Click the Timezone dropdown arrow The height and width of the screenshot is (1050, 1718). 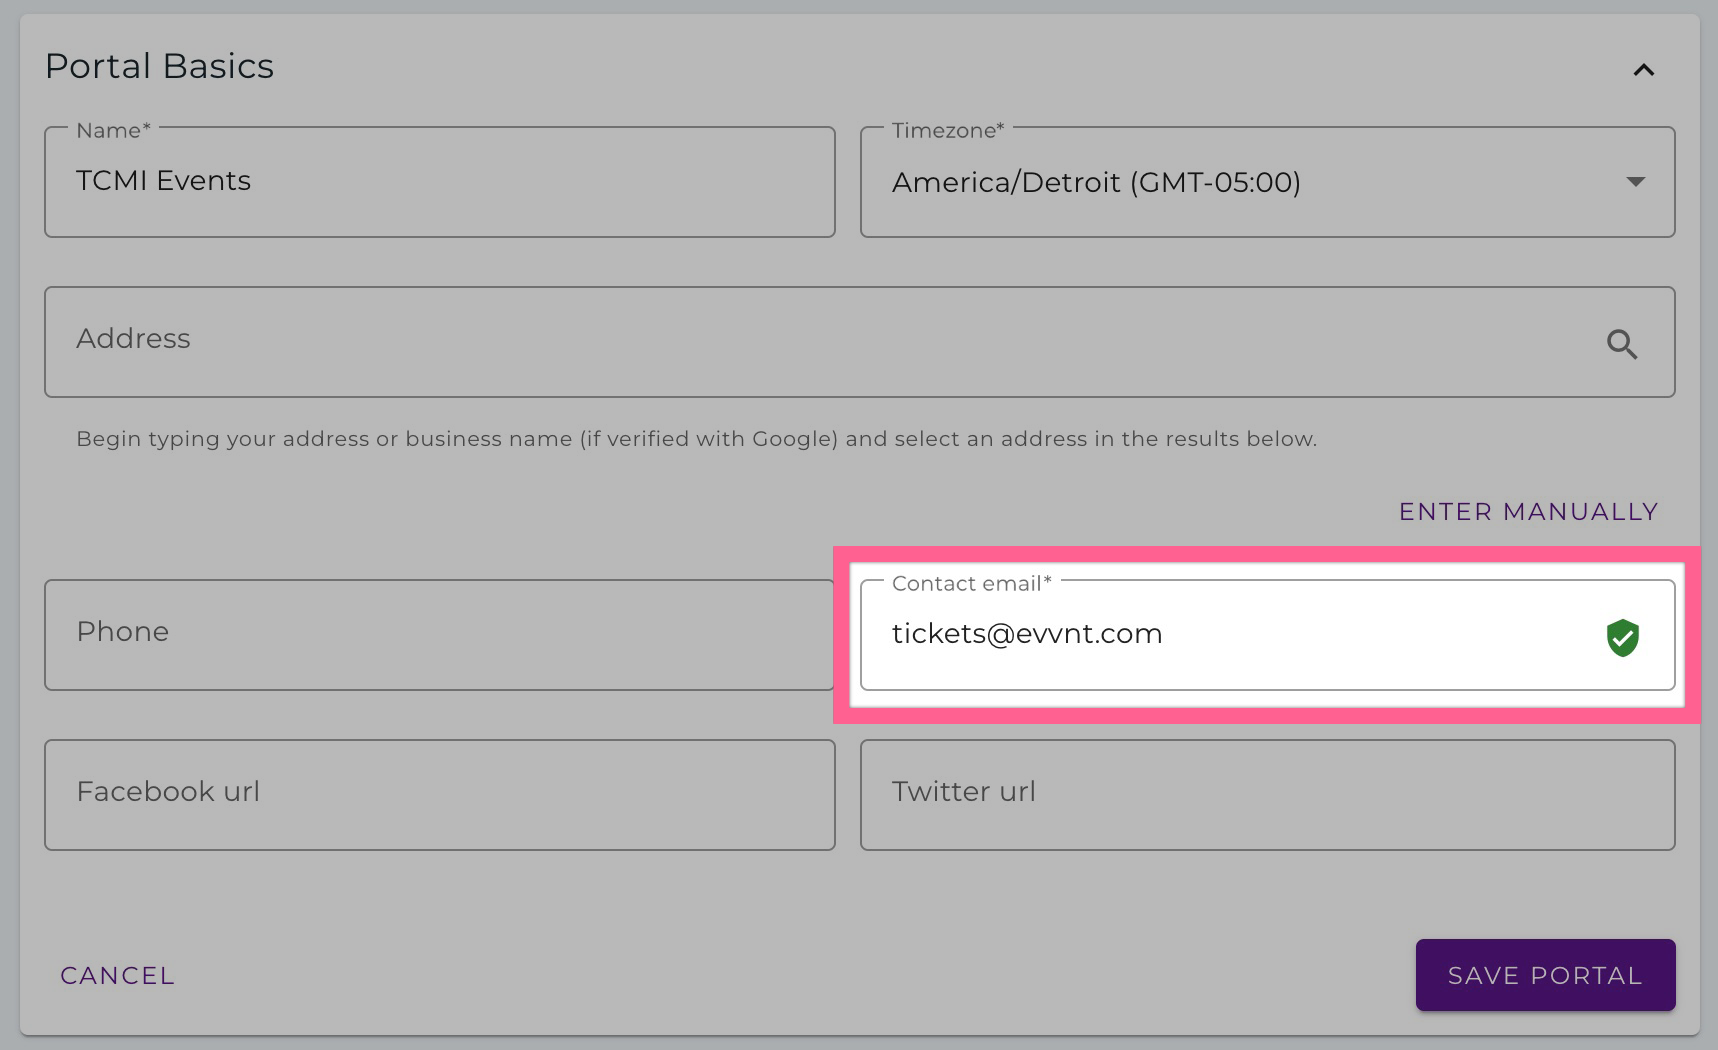click(x=1634, y=182)
